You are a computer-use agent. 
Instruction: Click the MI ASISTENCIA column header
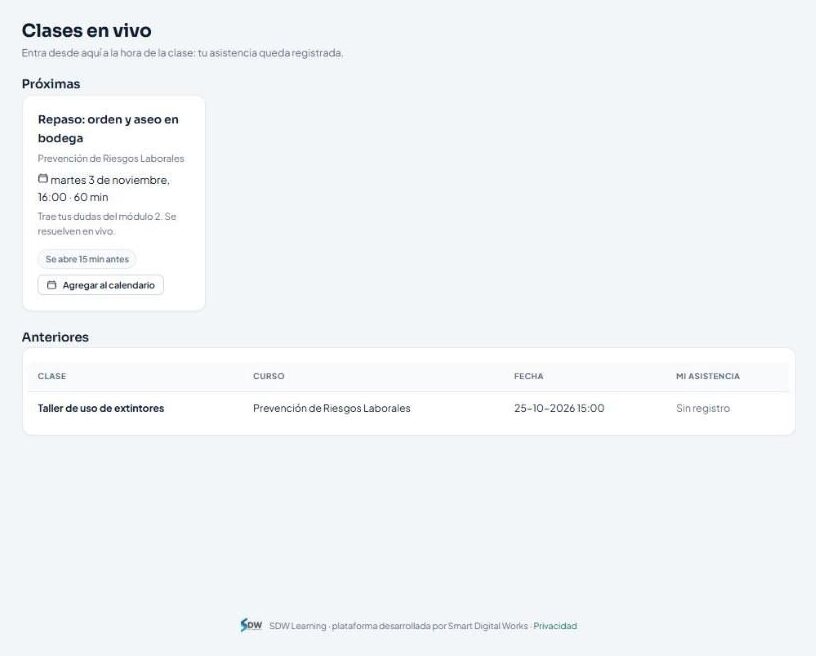pos(708,376)
